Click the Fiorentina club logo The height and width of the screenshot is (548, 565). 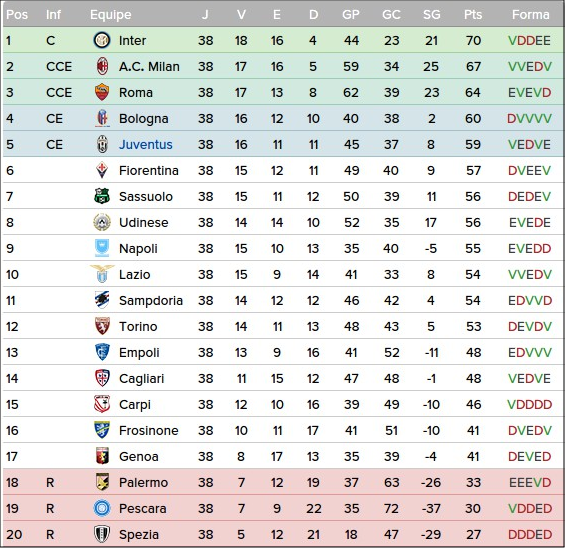point(102,170)
